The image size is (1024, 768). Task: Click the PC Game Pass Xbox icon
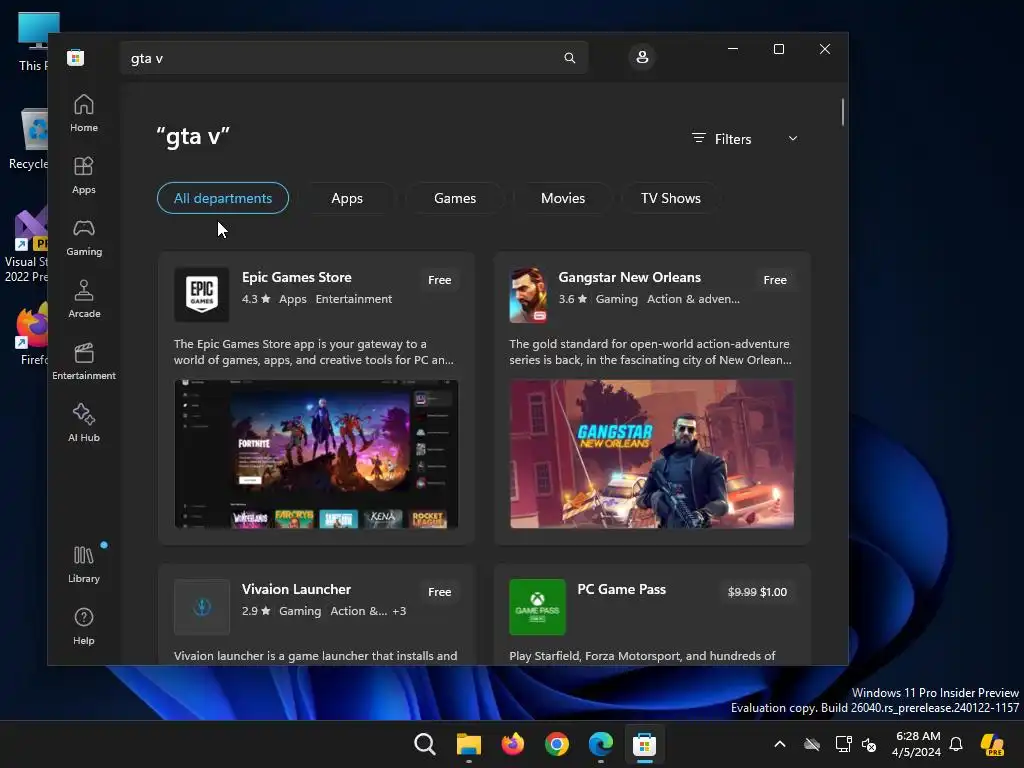coord(537,607)
